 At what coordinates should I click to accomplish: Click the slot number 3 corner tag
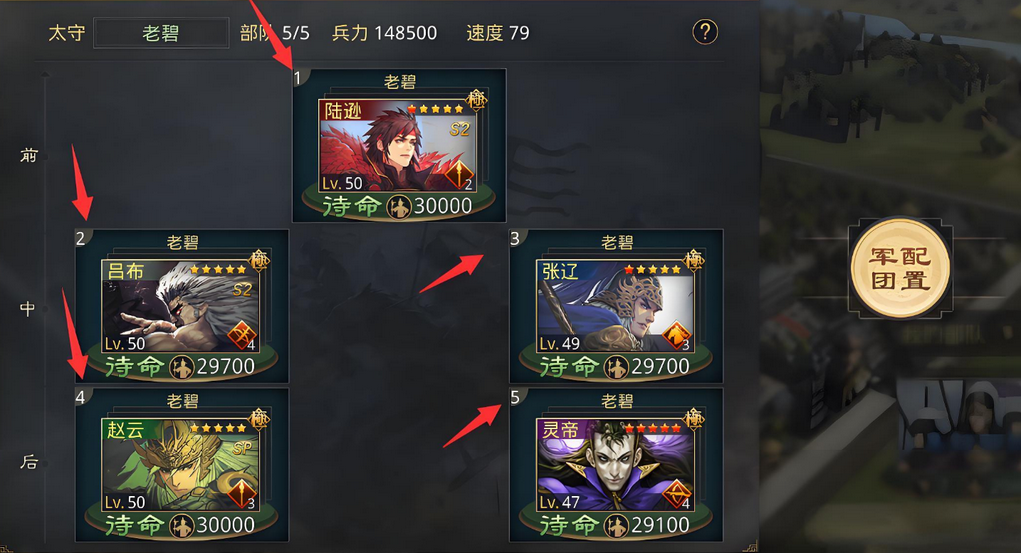[x=516, y=238]
